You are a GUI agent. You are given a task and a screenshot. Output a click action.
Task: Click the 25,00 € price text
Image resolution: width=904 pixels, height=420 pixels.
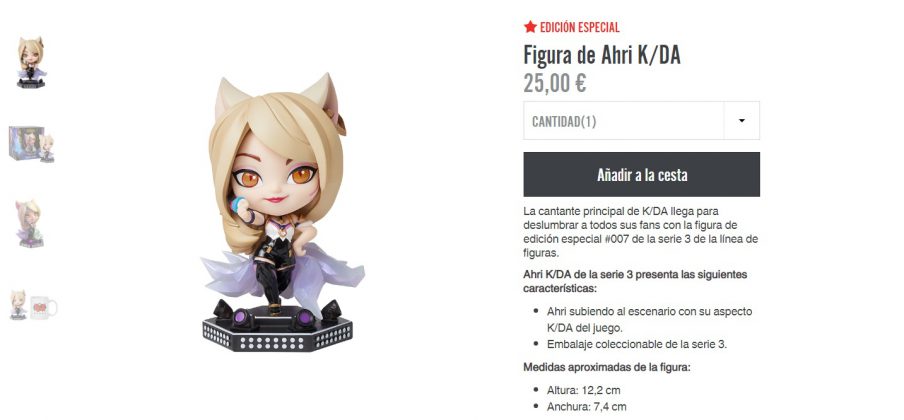[x=555, y=83]
